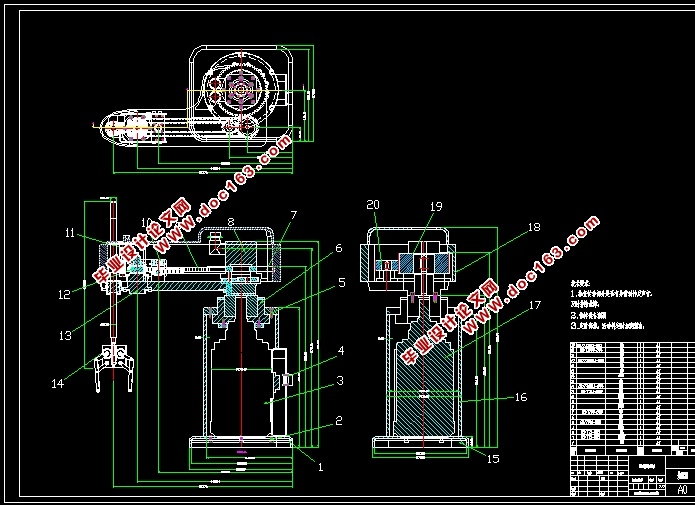Select the callout number 13

(65, 336)
